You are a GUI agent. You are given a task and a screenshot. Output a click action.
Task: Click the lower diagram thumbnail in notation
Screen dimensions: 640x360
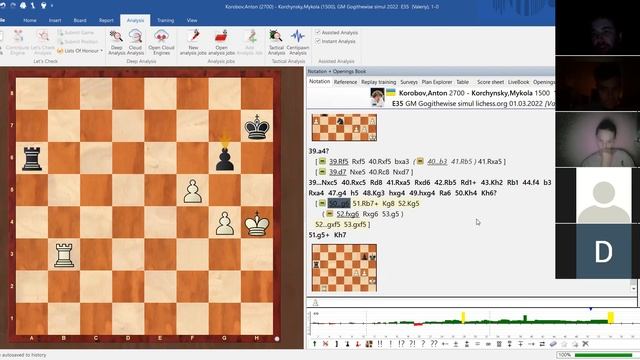pyautogui.click(x=344, y=268)
